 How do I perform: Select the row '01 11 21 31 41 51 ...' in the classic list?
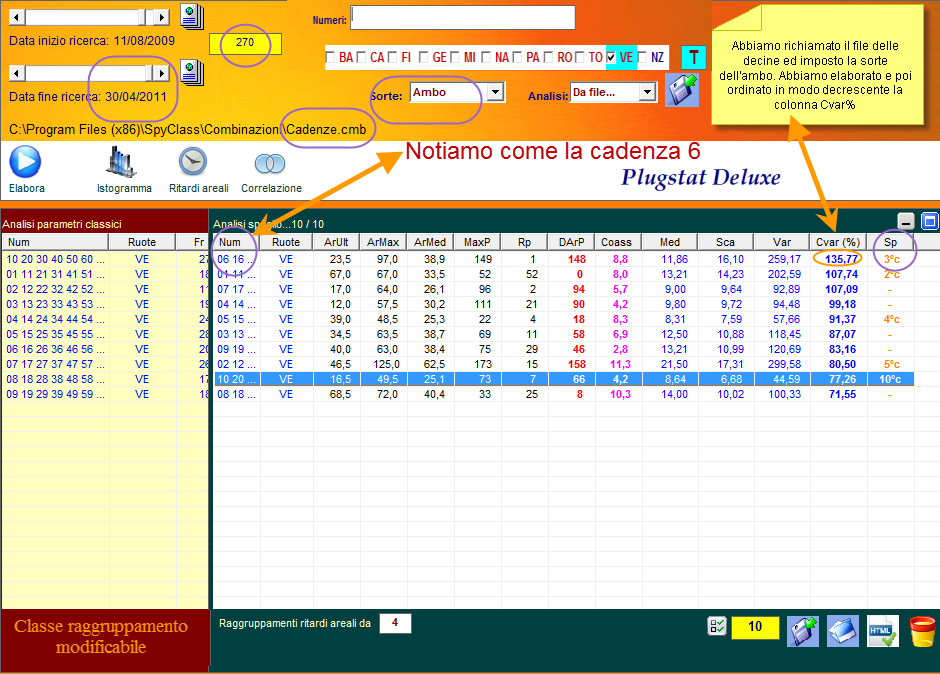click(x=105, y=275)
